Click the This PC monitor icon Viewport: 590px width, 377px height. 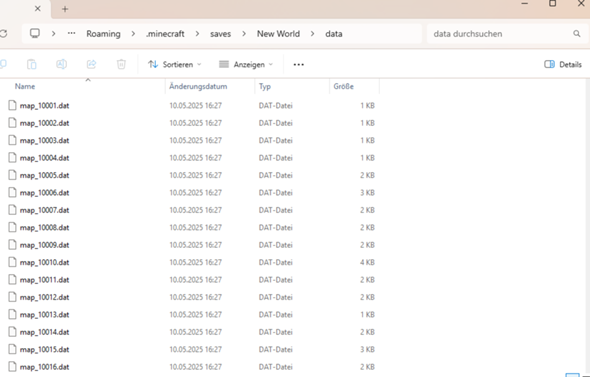(x=35, y=33)
